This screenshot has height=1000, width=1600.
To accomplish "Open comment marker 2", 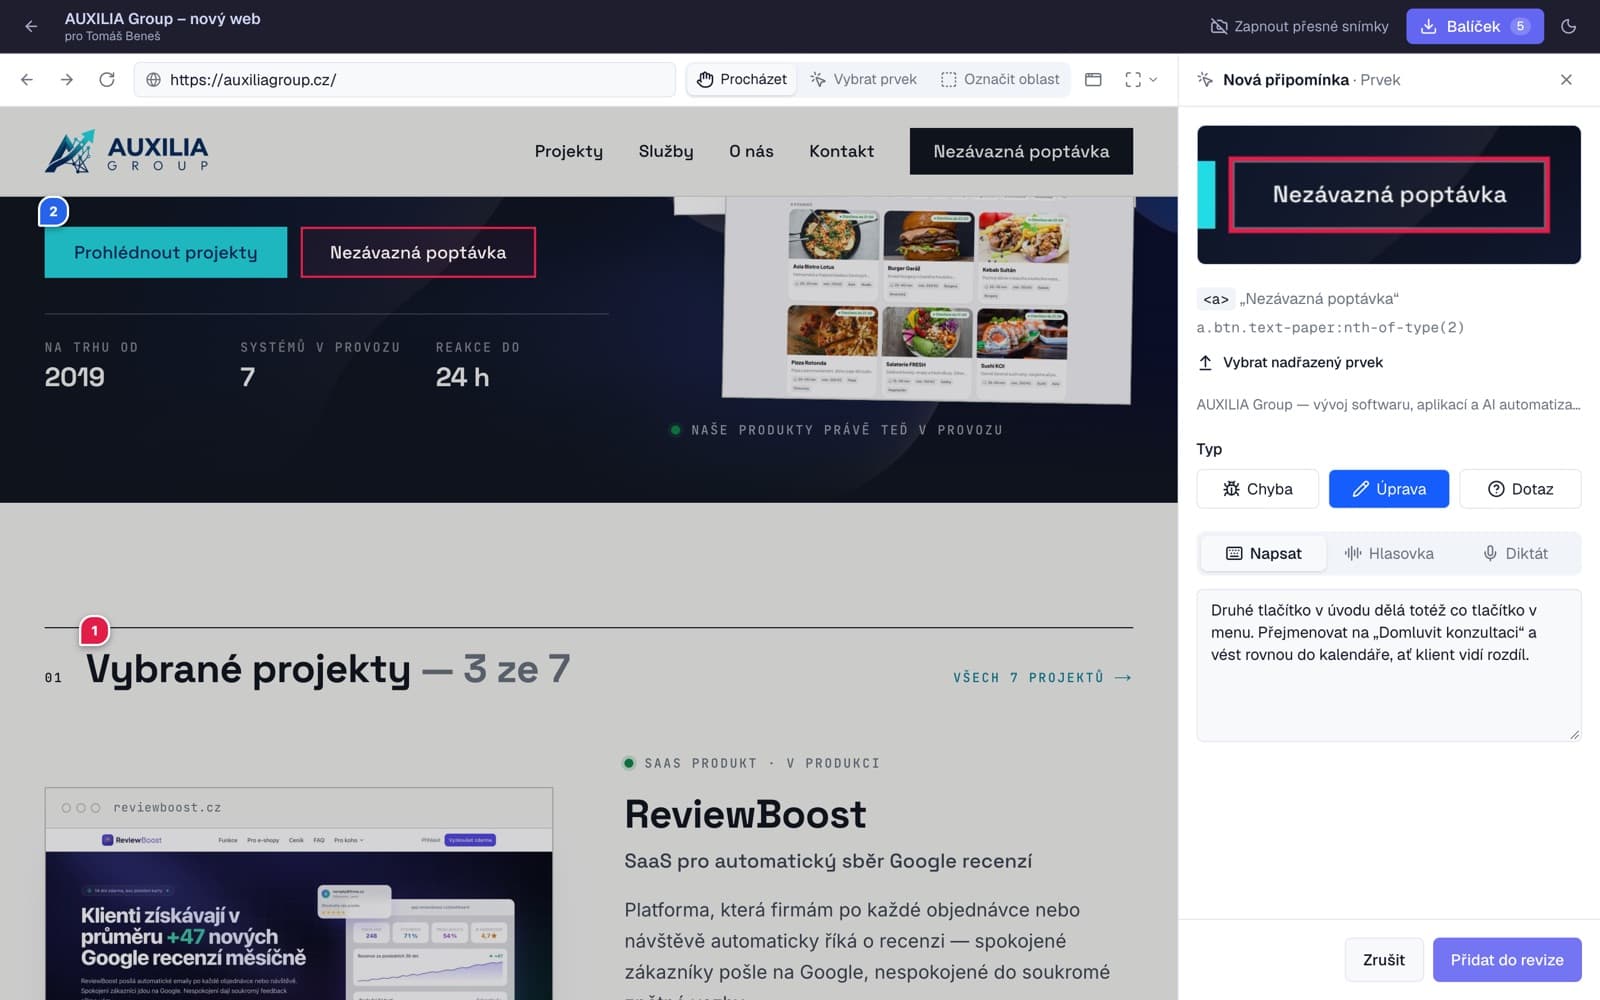I will (x=53, y=211).
